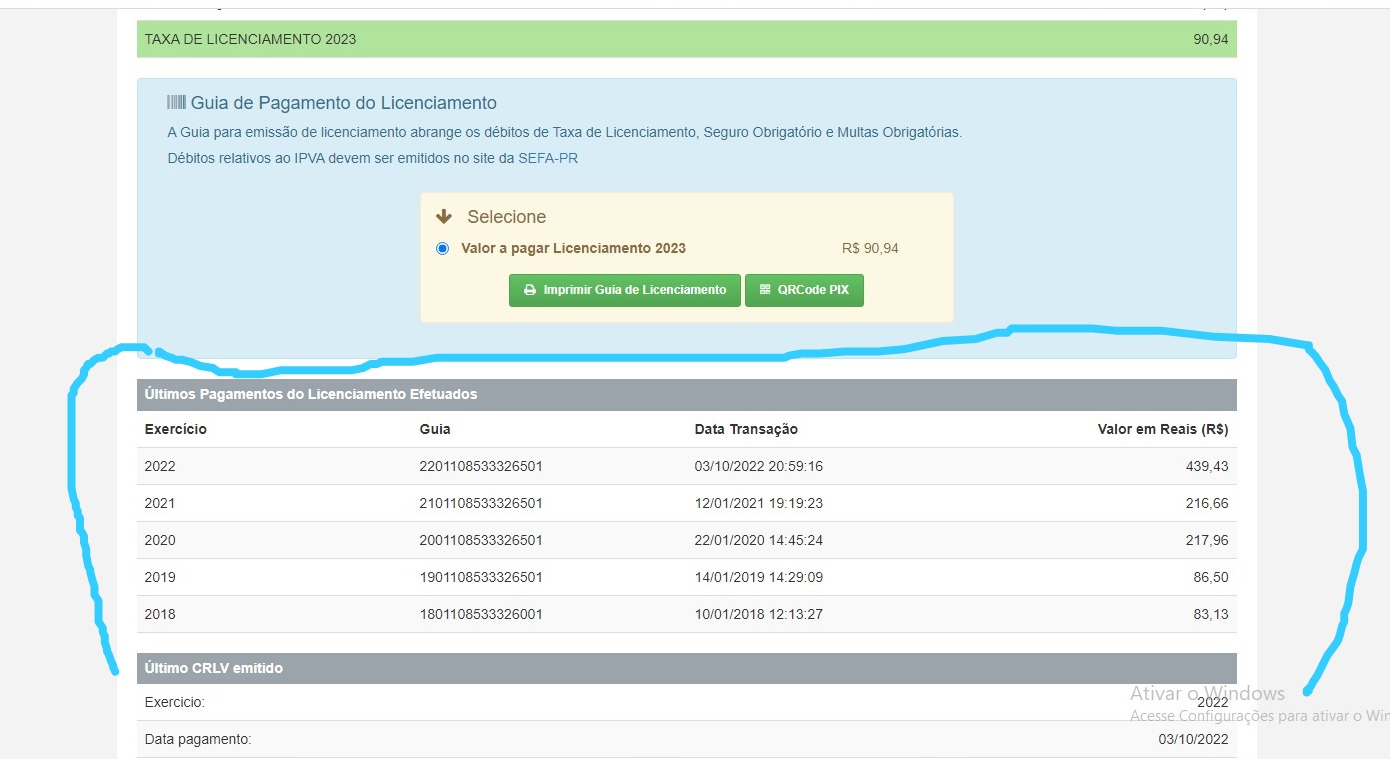1390x759 pixels.
Task: Click the Valor em Reais column header
Action: click(1163, 429)
